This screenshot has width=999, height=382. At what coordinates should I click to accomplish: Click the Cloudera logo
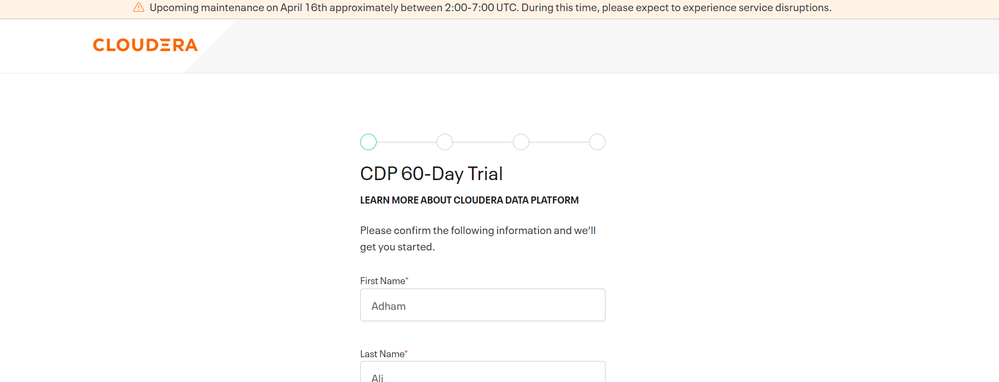click(x=145, y=45)
